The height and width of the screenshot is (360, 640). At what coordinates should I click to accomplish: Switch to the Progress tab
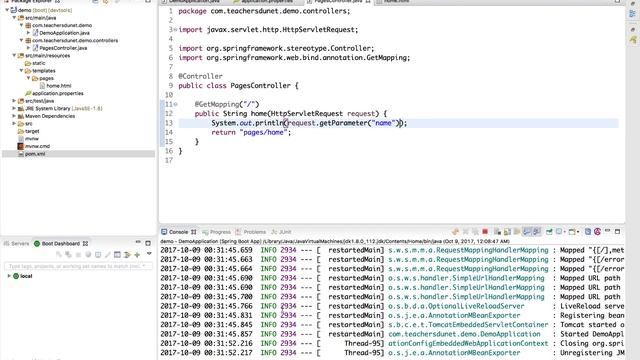coord(220,232)
